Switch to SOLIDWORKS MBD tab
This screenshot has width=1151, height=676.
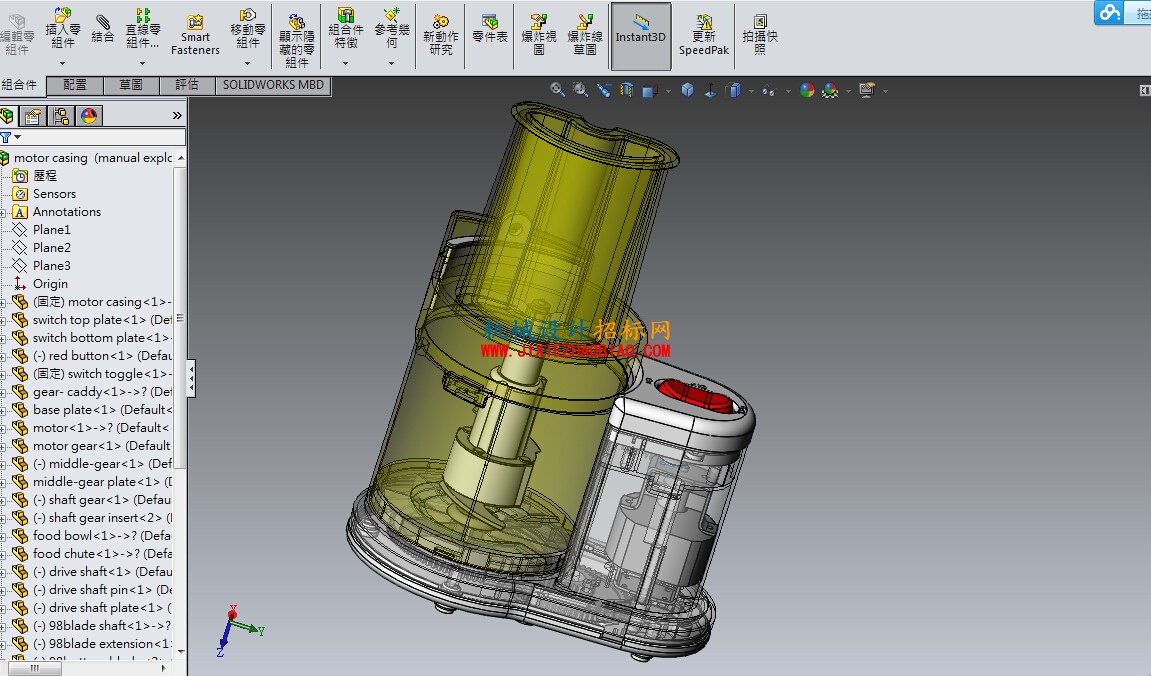(x=273, y=85)
